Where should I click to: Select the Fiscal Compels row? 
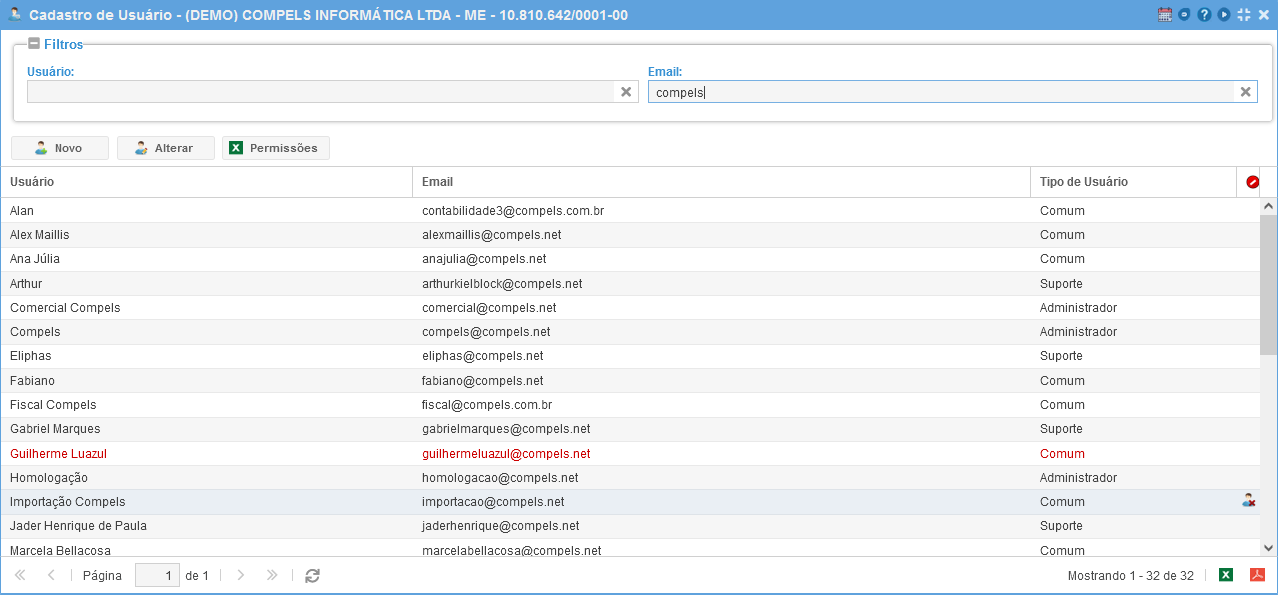point(630,405)
